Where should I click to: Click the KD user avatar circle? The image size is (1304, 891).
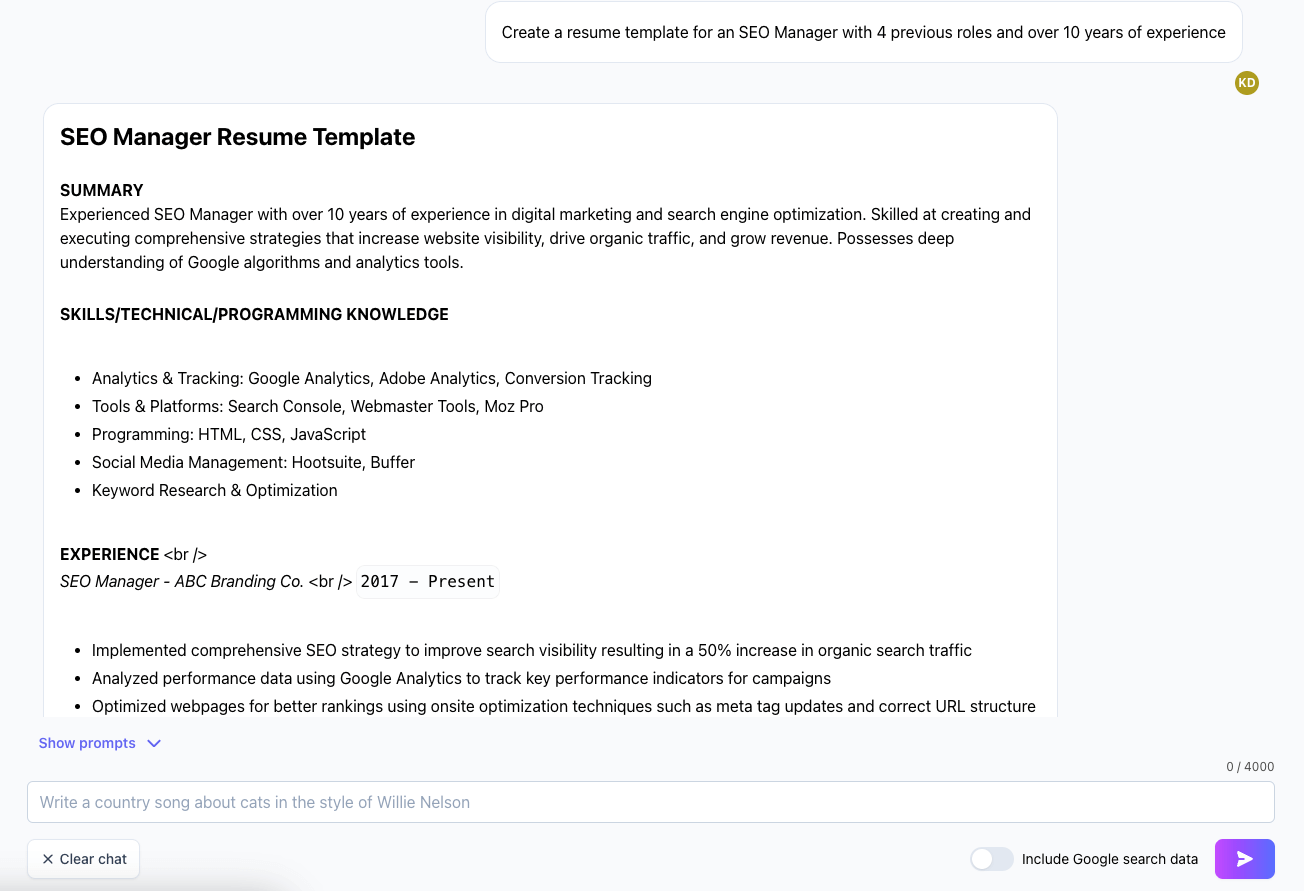[x=1246, y=83]
